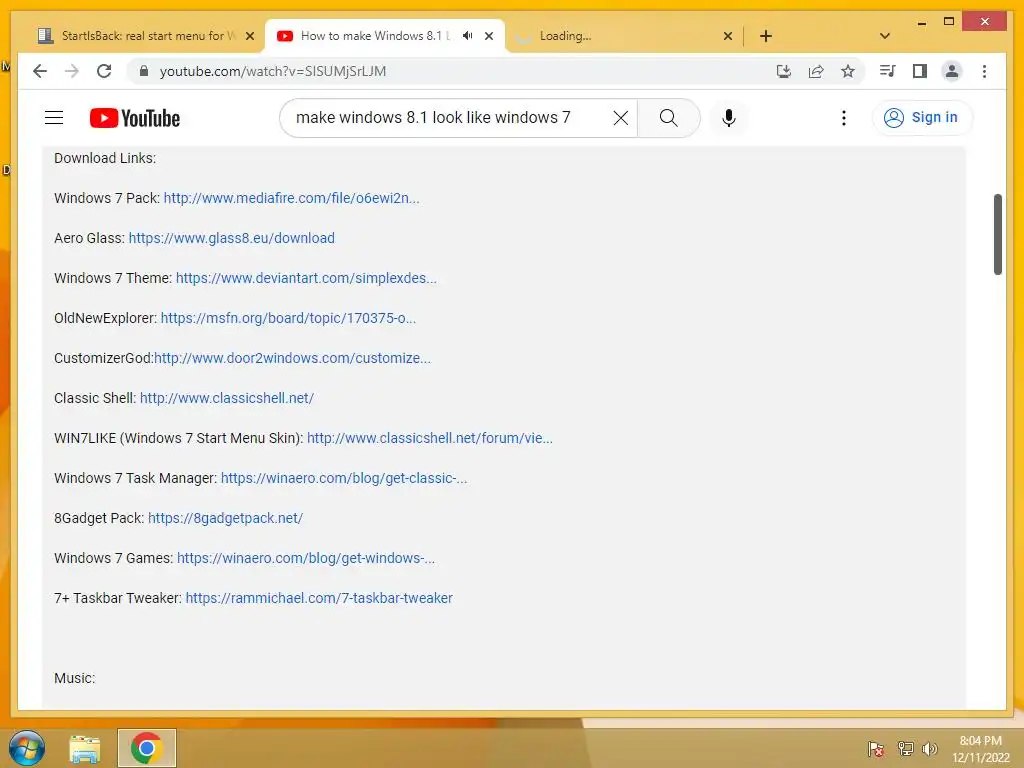Go to YouTube home via logo

[x=135, y=118]
